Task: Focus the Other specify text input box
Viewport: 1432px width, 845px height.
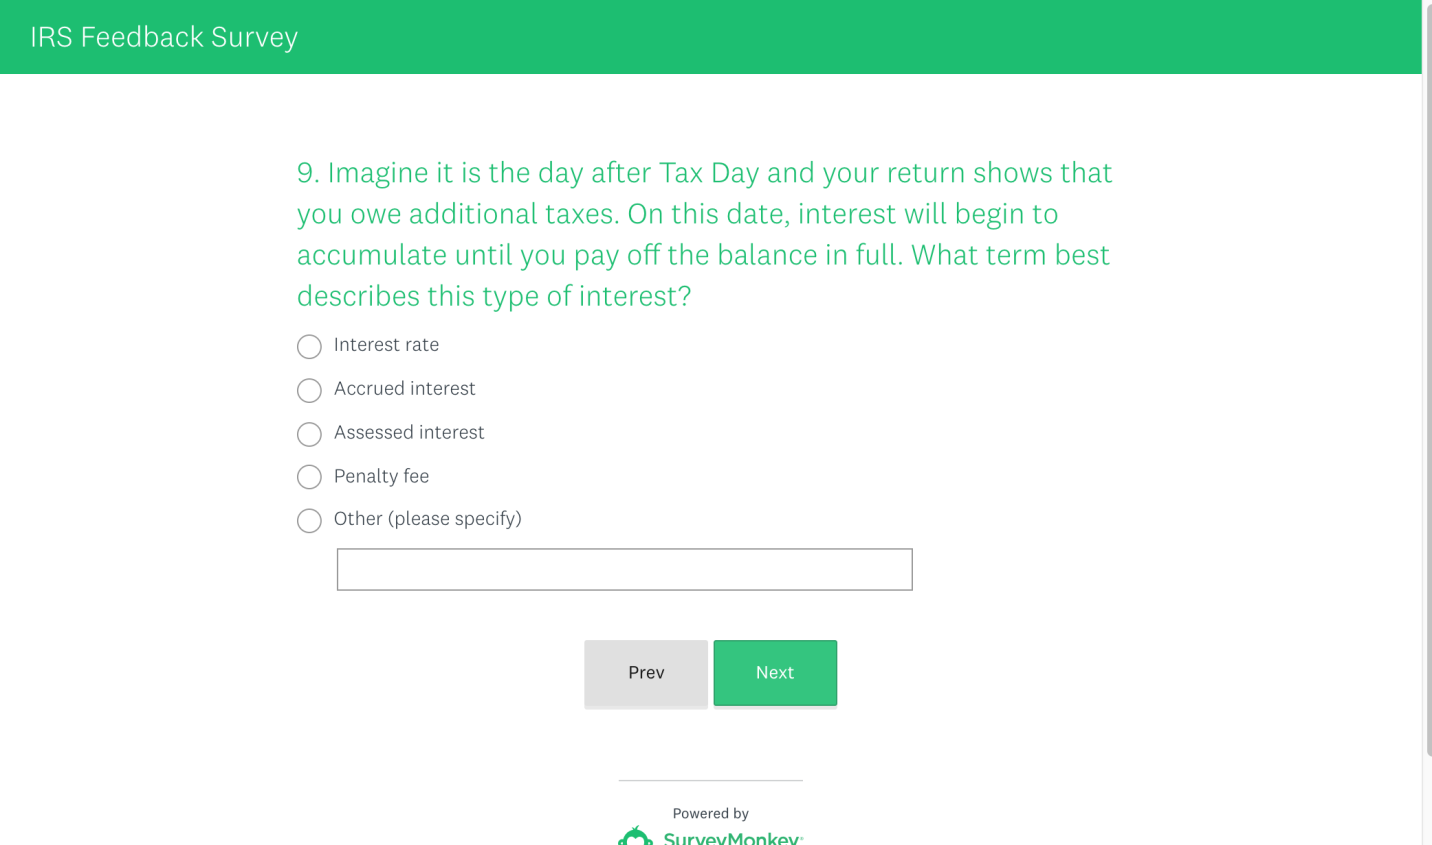Action: coord(624,569)
